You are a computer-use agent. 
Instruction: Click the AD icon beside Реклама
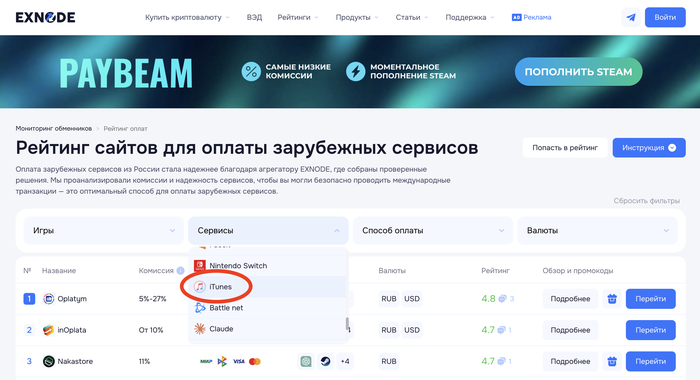coord(517,17)
